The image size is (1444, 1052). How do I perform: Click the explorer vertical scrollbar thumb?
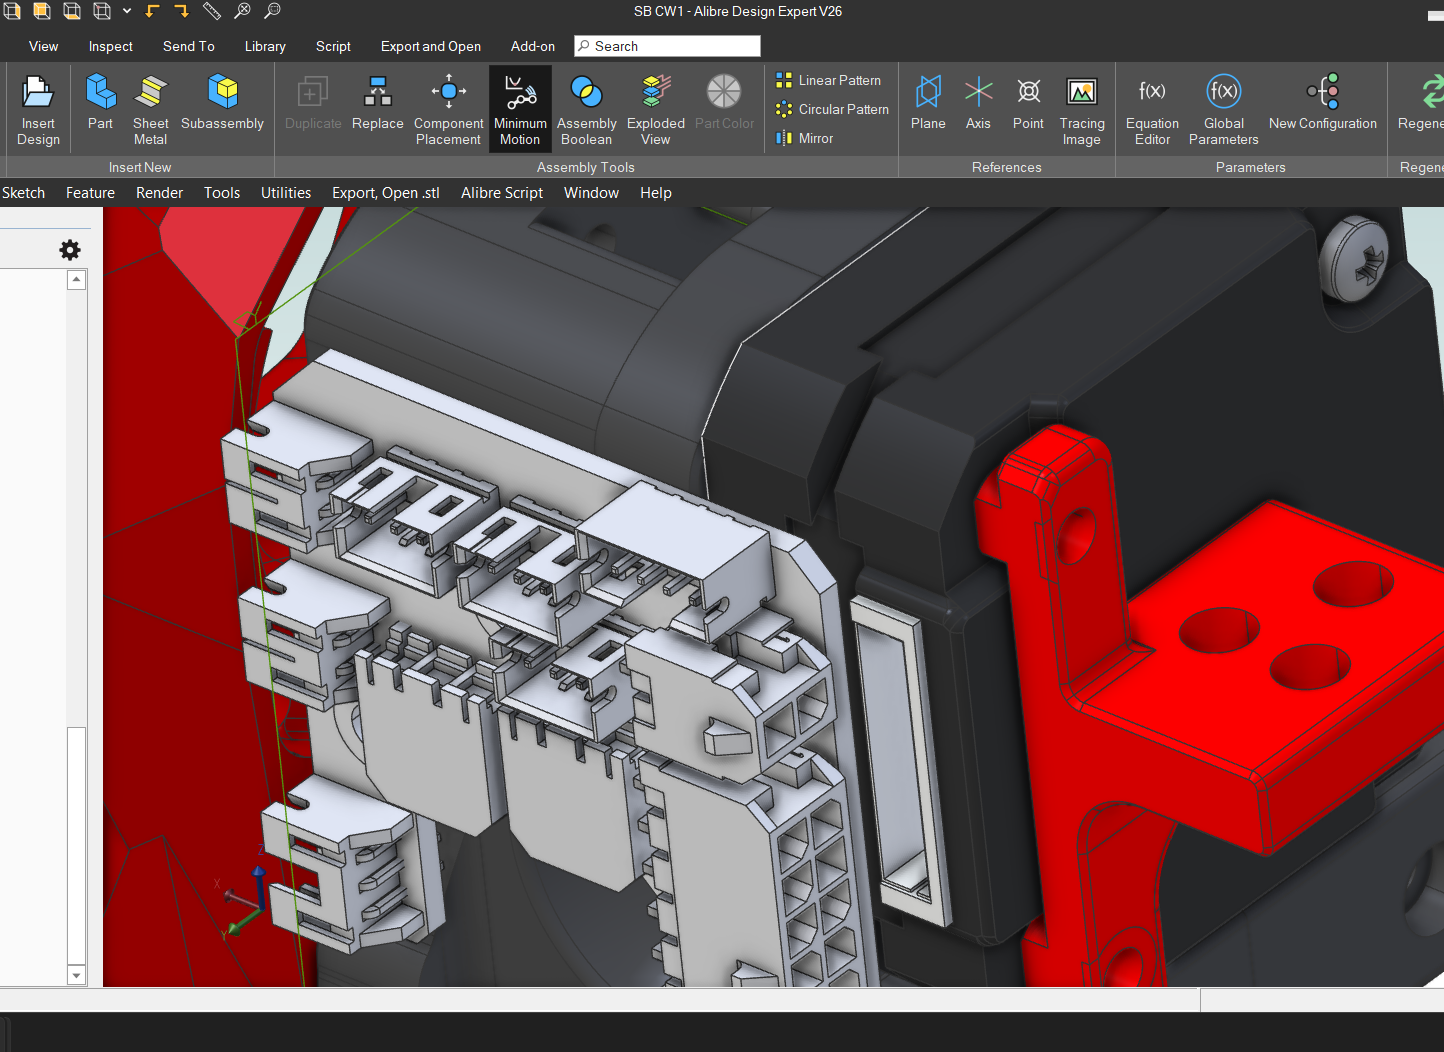pos(76,845)
